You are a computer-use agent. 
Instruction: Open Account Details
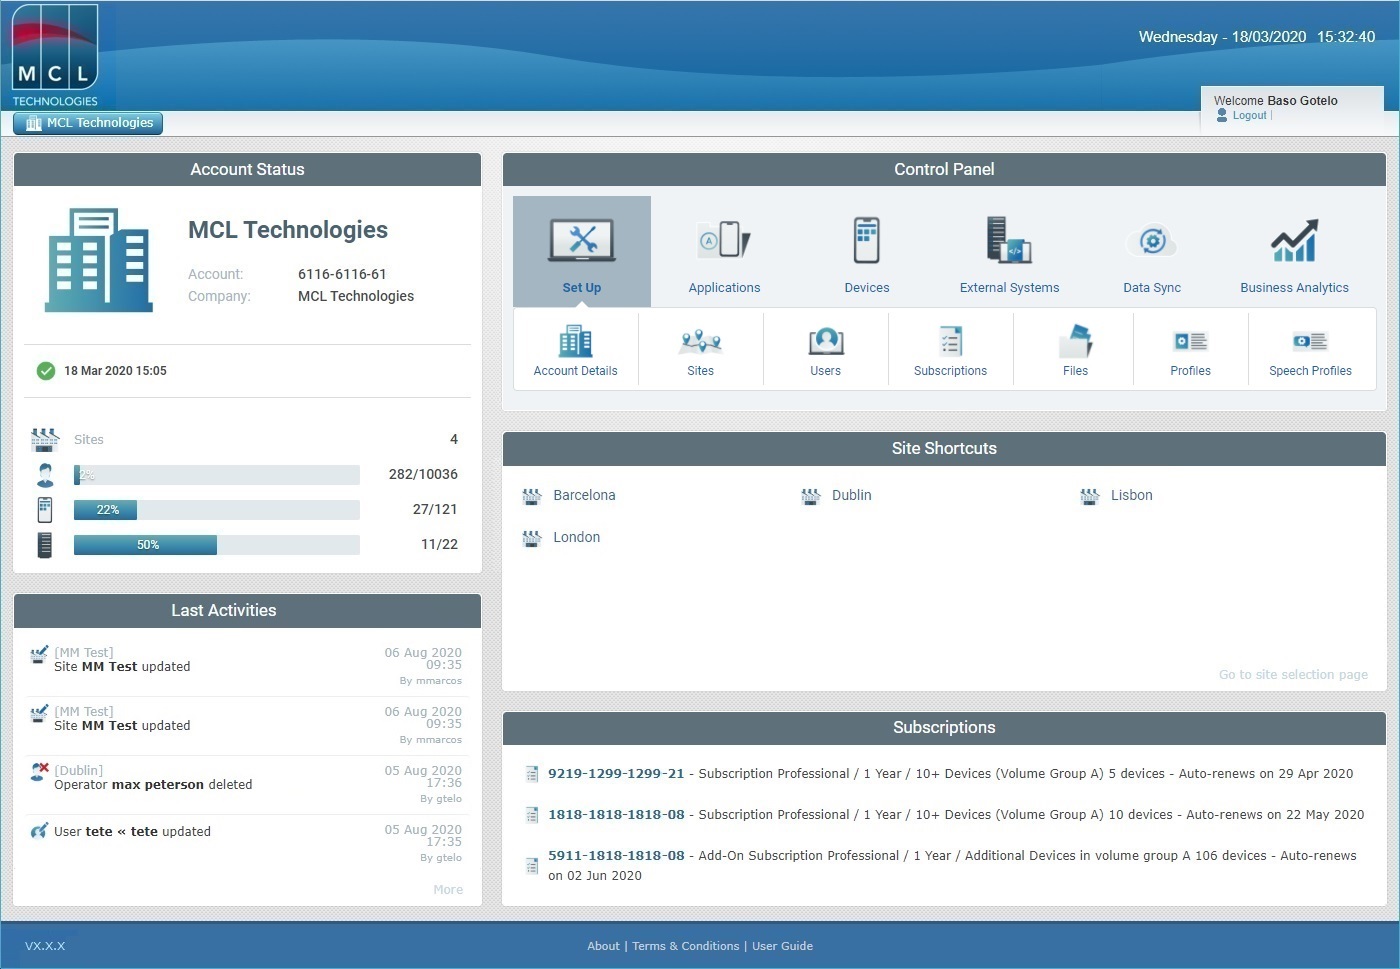pos(576,349)
